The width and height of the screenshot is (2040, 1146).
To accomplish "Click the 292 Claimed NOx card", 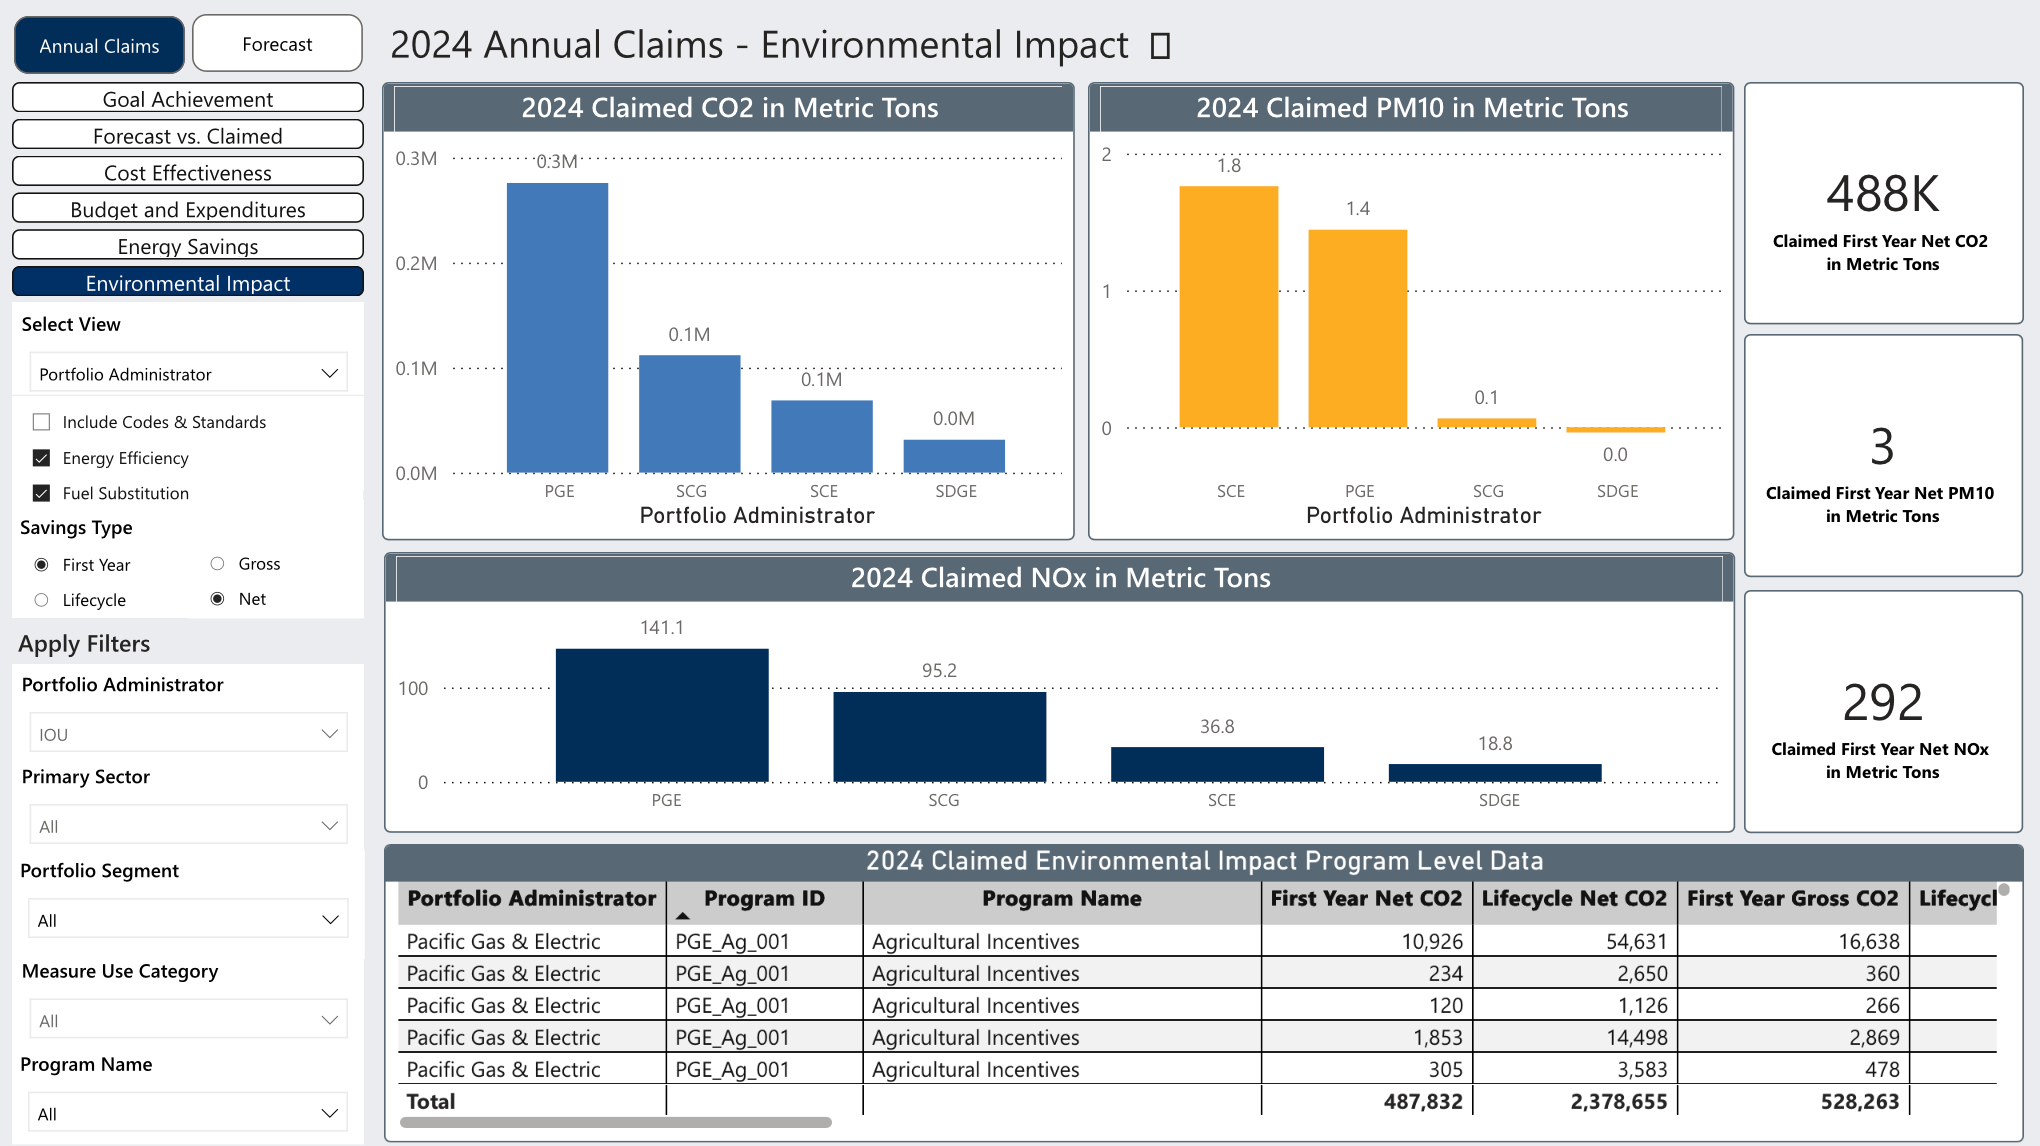I will pos(1883,712).
